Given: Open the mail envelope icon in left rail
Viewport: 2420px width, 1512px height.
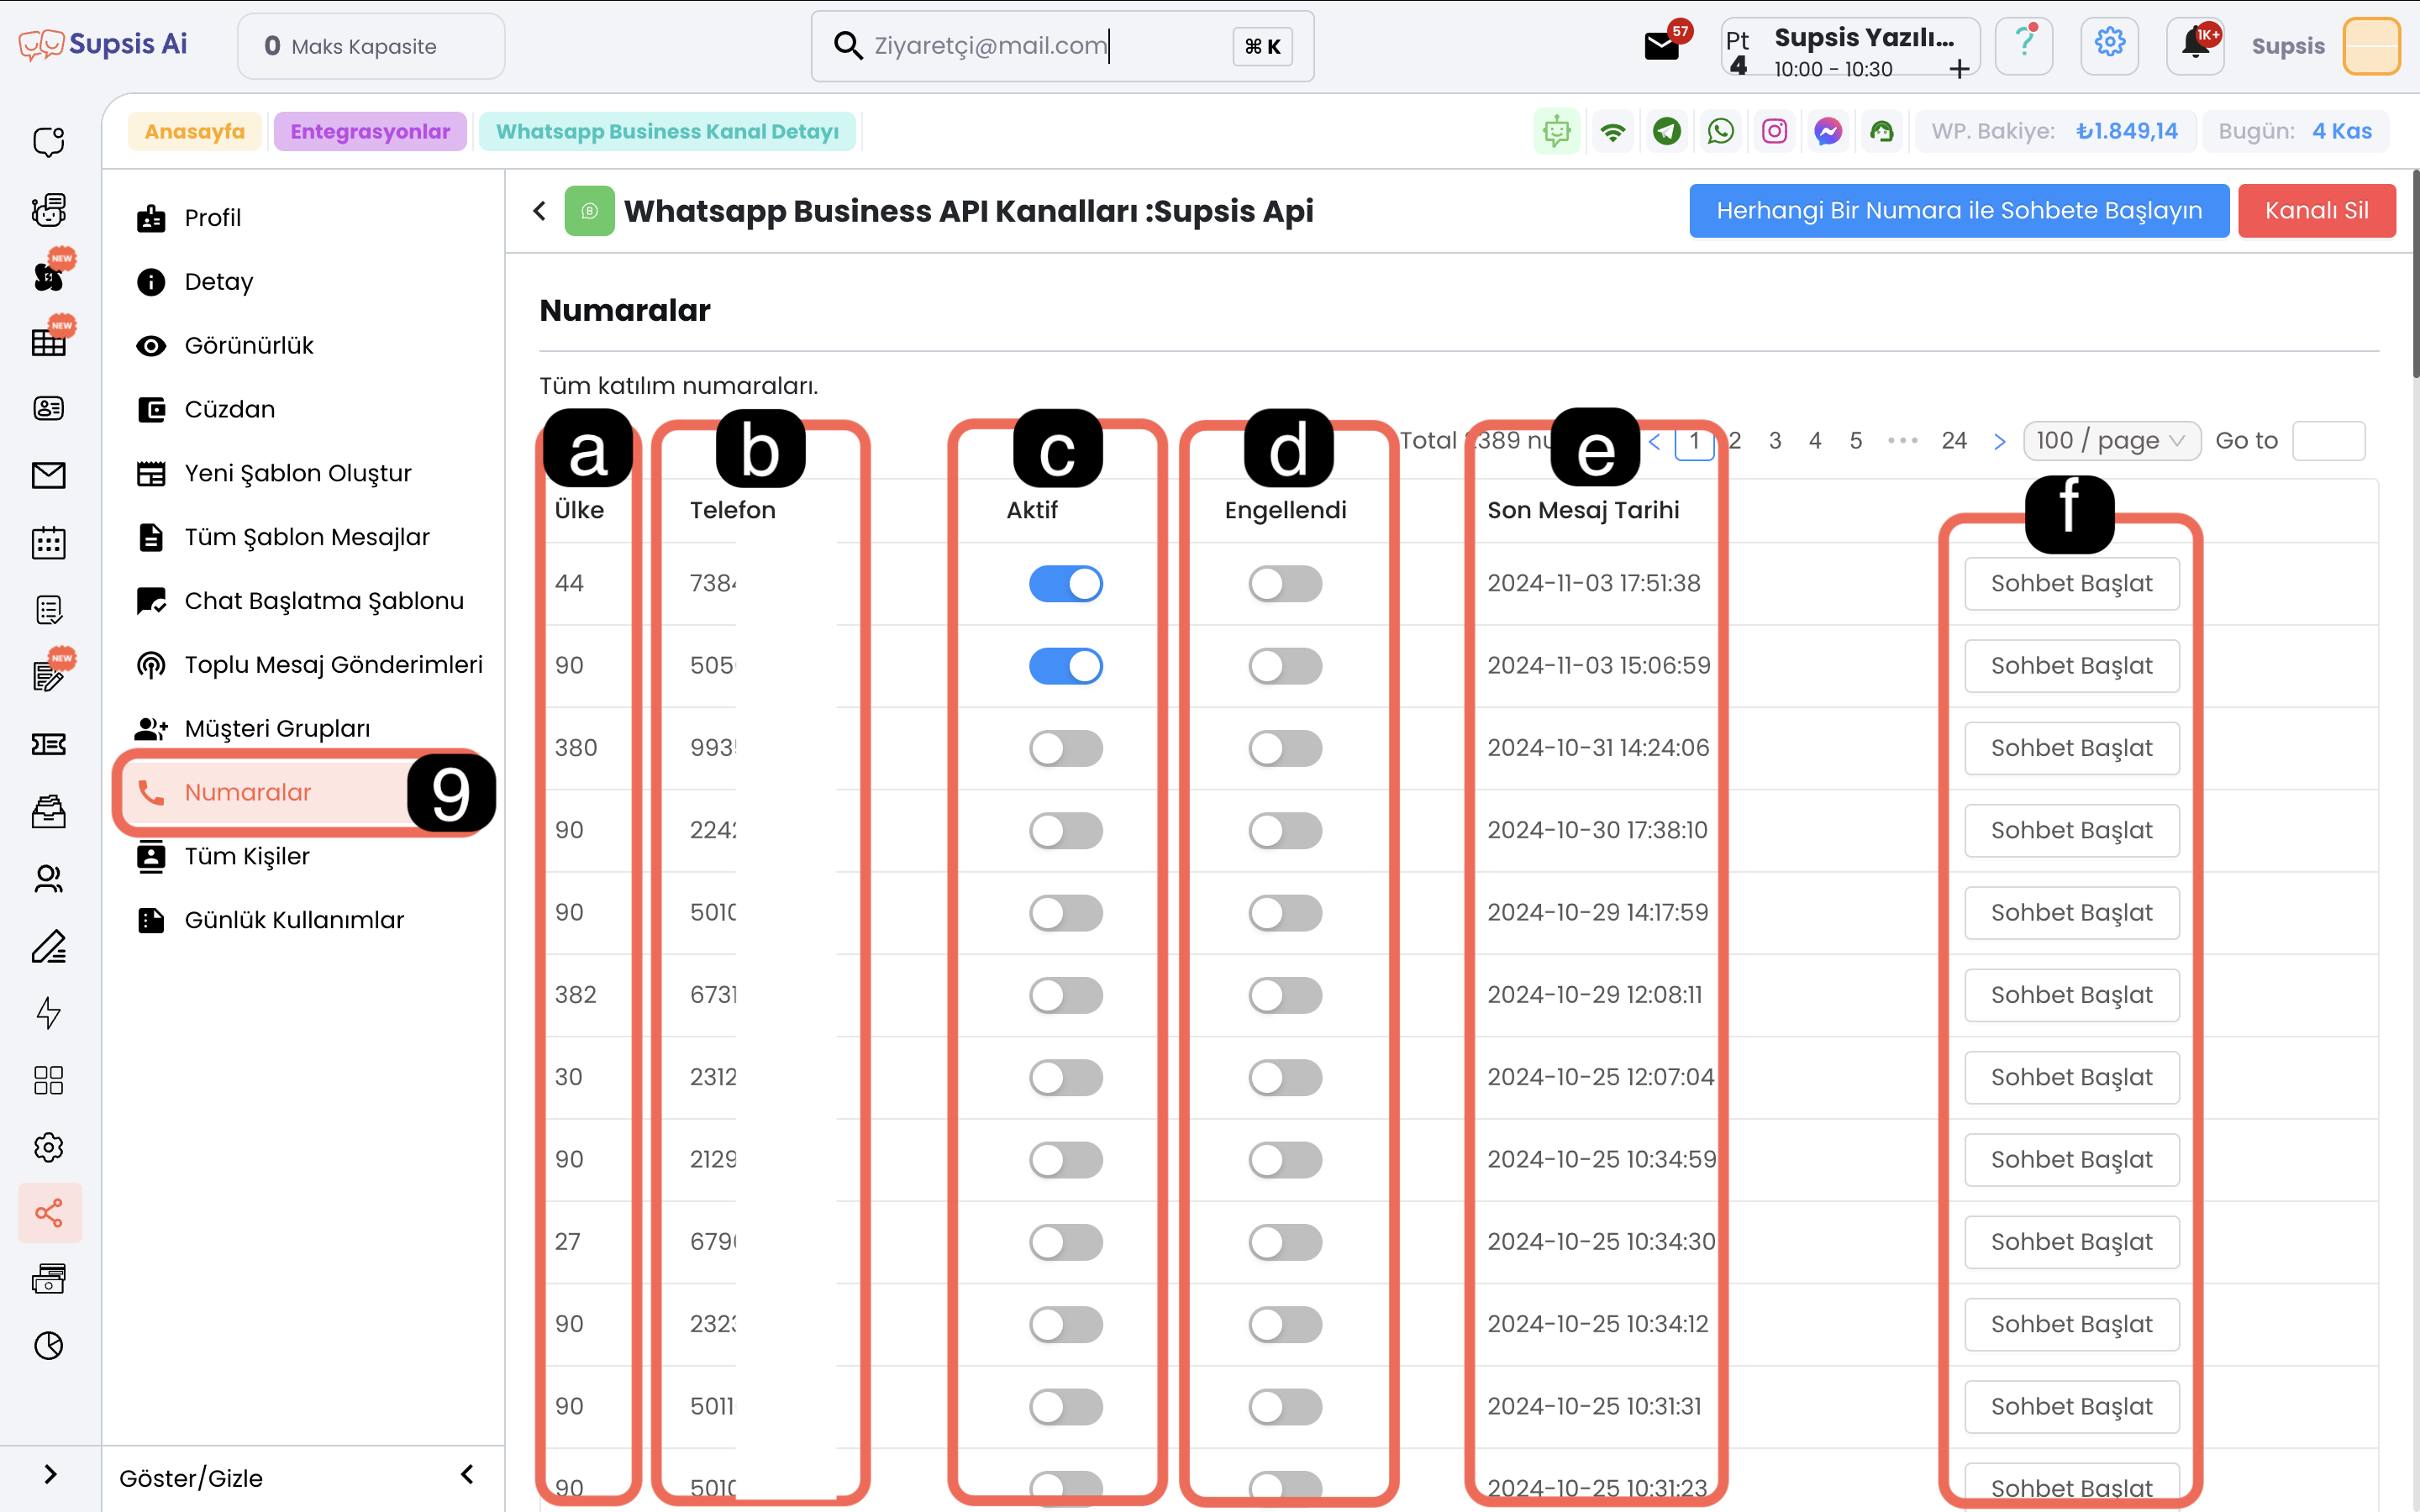Looking at the screenshot, I should click(x=48, y=475).
